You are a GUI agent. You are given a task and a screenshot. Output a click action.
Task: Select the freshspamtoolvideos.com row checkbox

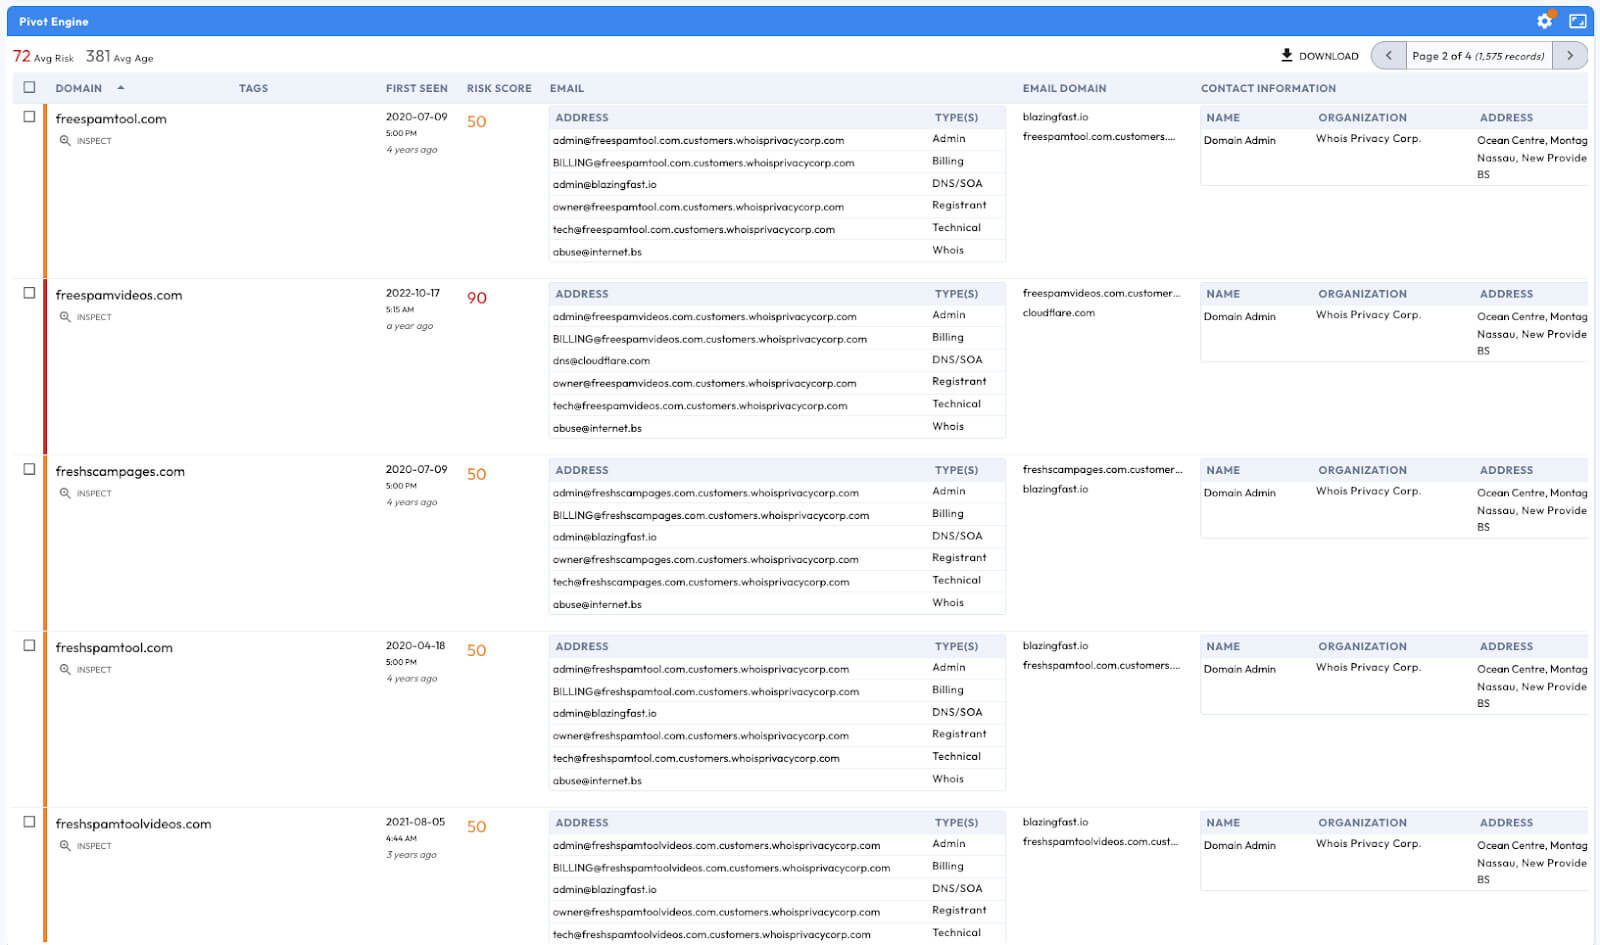(29, 822)
